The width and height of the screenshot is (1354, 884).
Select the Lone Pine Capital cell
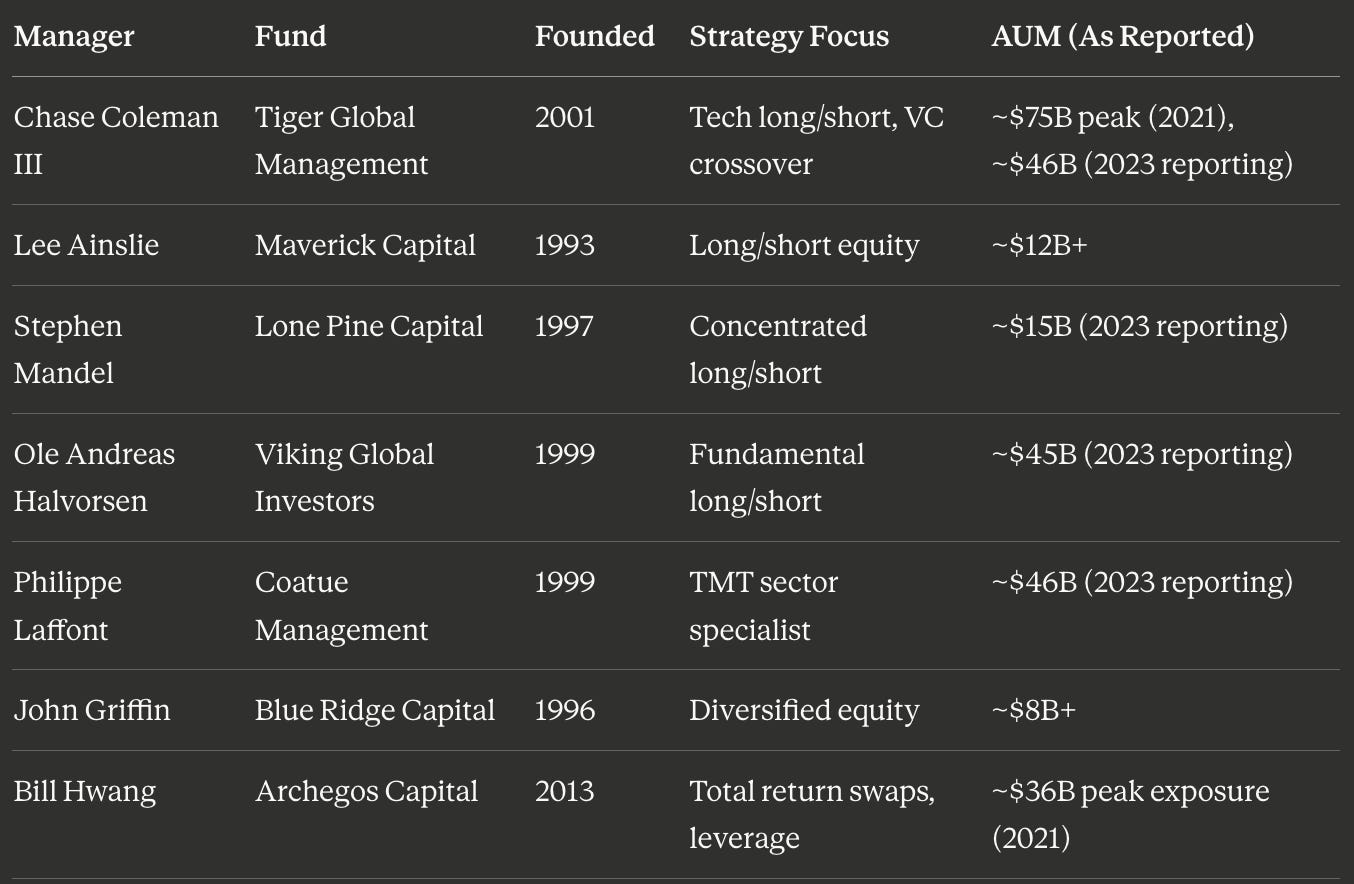369,326
